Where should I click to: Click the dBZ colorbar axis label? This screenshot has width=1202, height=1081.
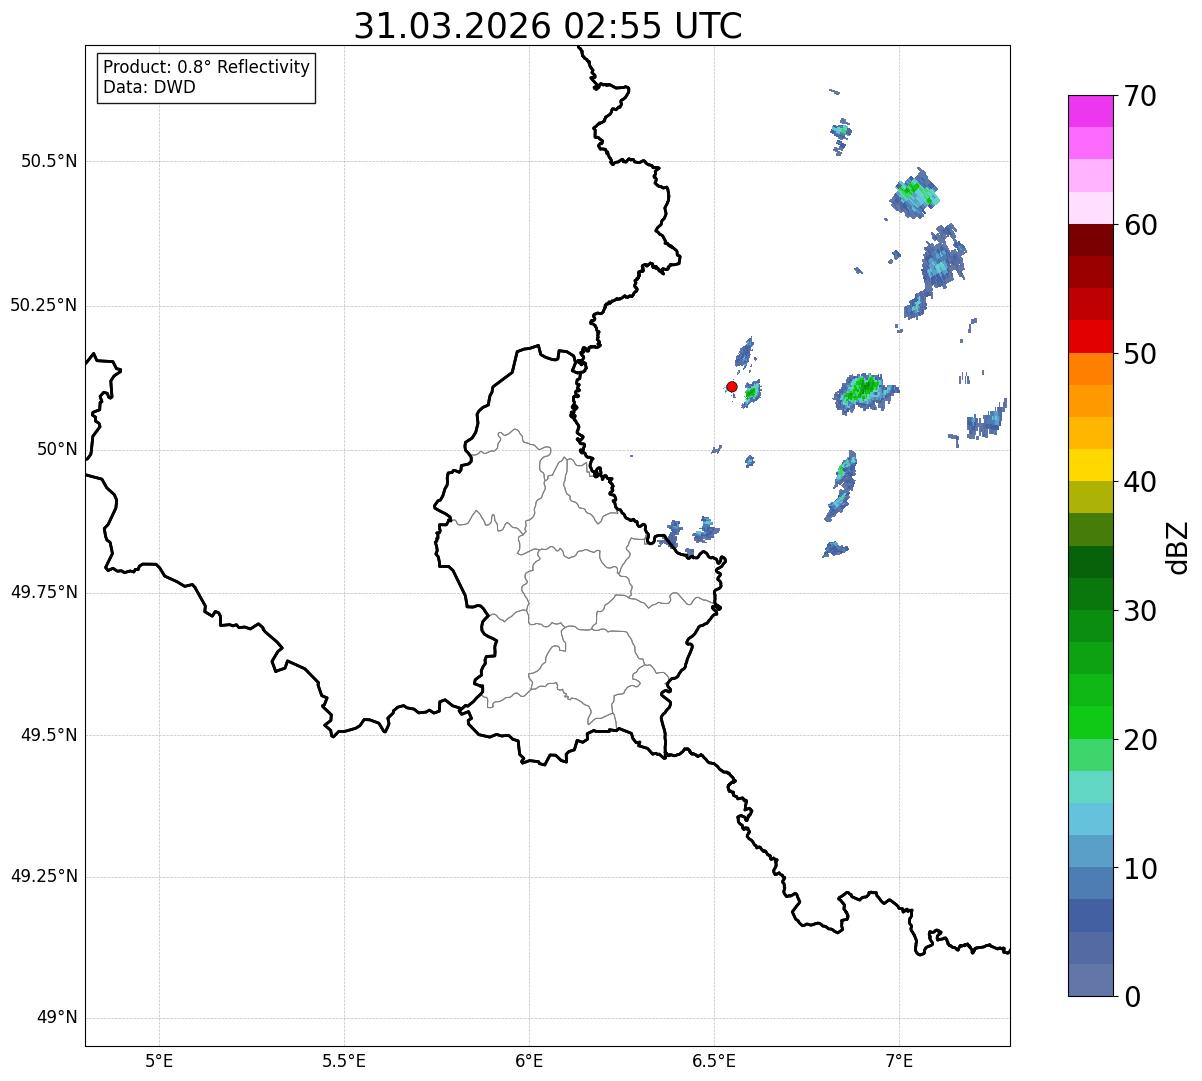coord(1177,546)
